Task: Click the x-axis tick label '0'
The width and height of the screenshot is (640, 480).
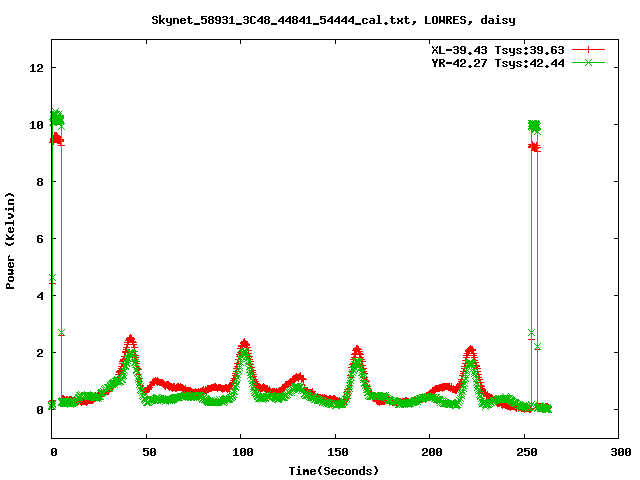Action: (54, 452)
